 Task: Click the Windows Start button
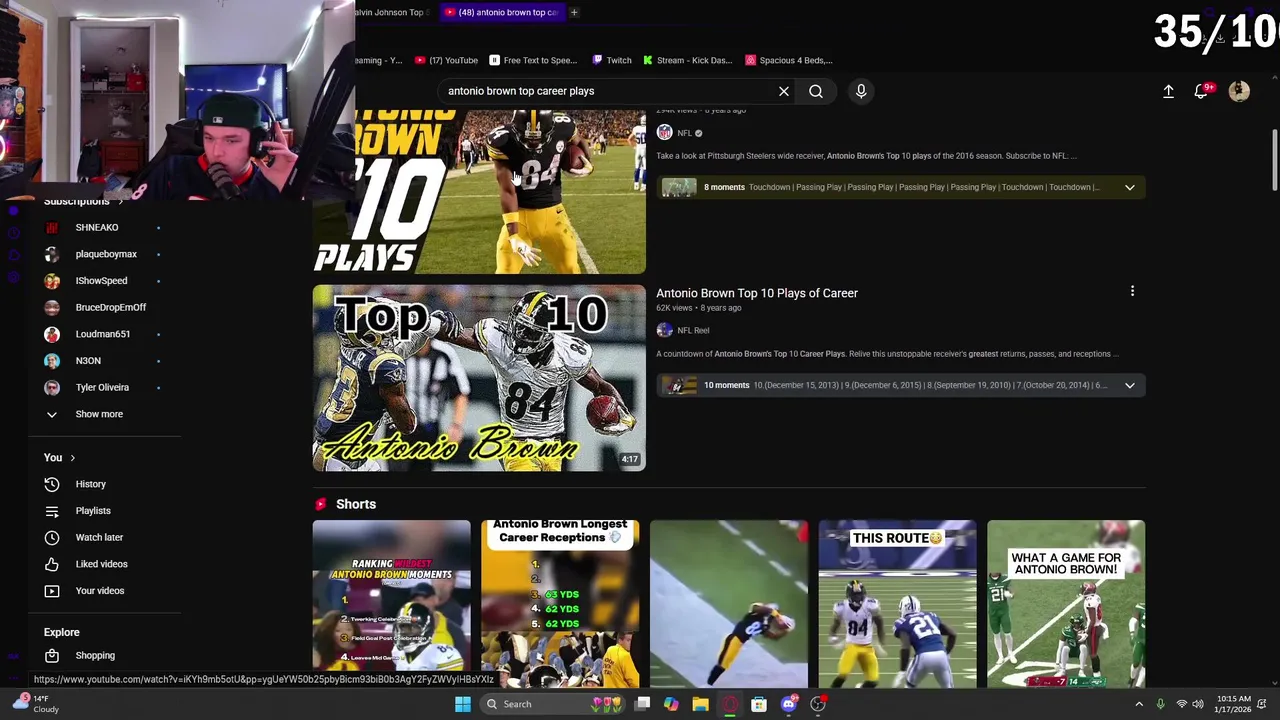tap(462, 704)
